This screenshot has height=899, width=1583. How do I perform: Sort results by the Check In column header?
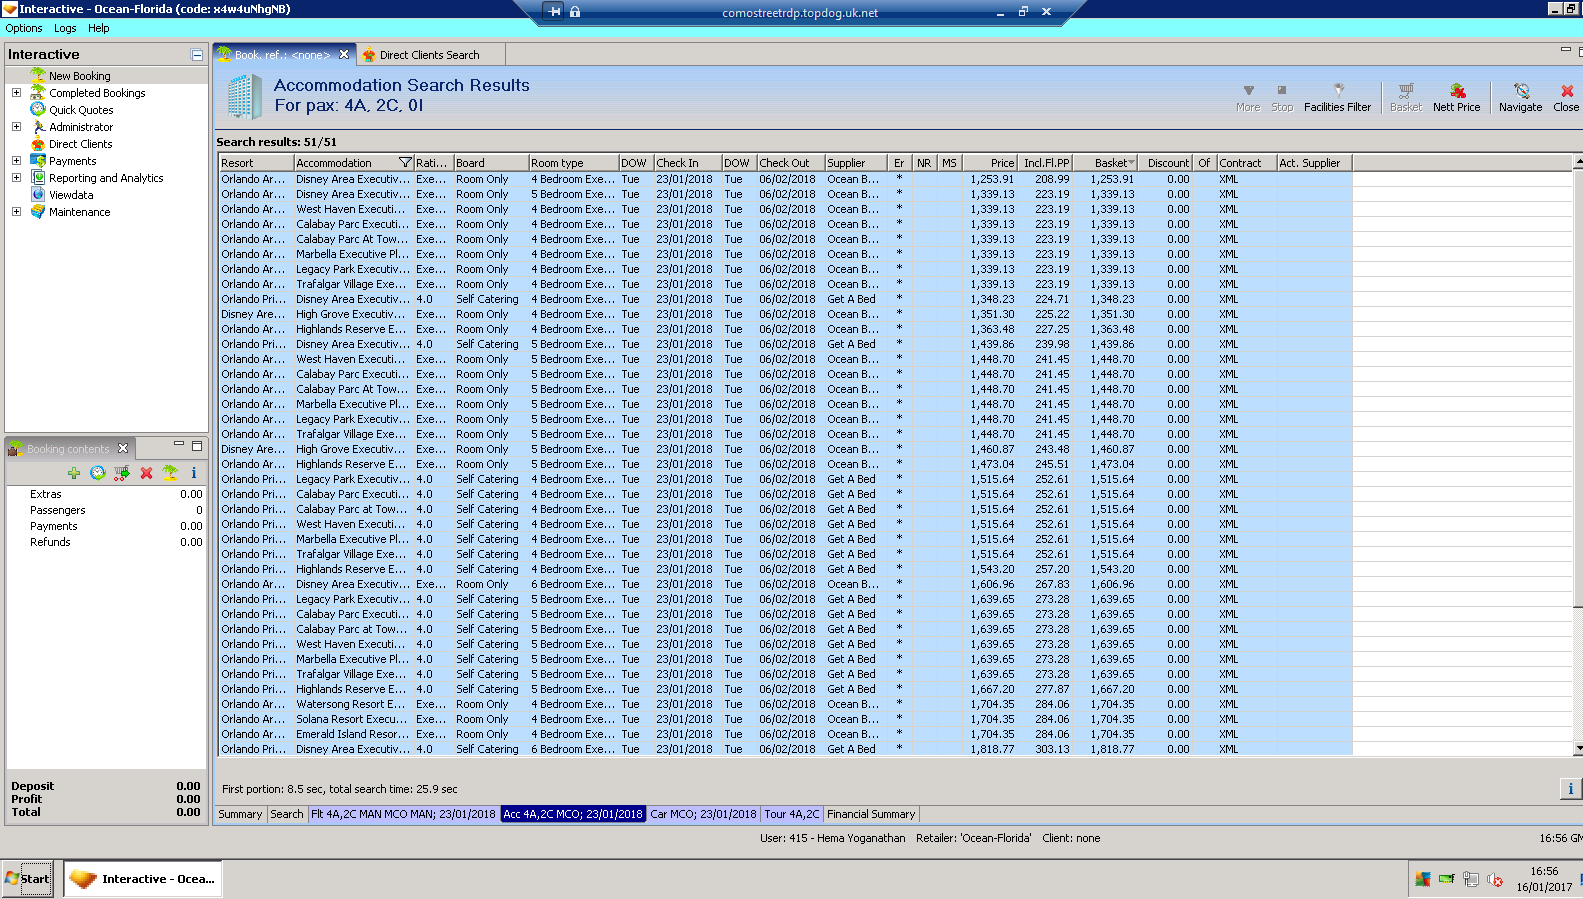(x=687, y=163)
